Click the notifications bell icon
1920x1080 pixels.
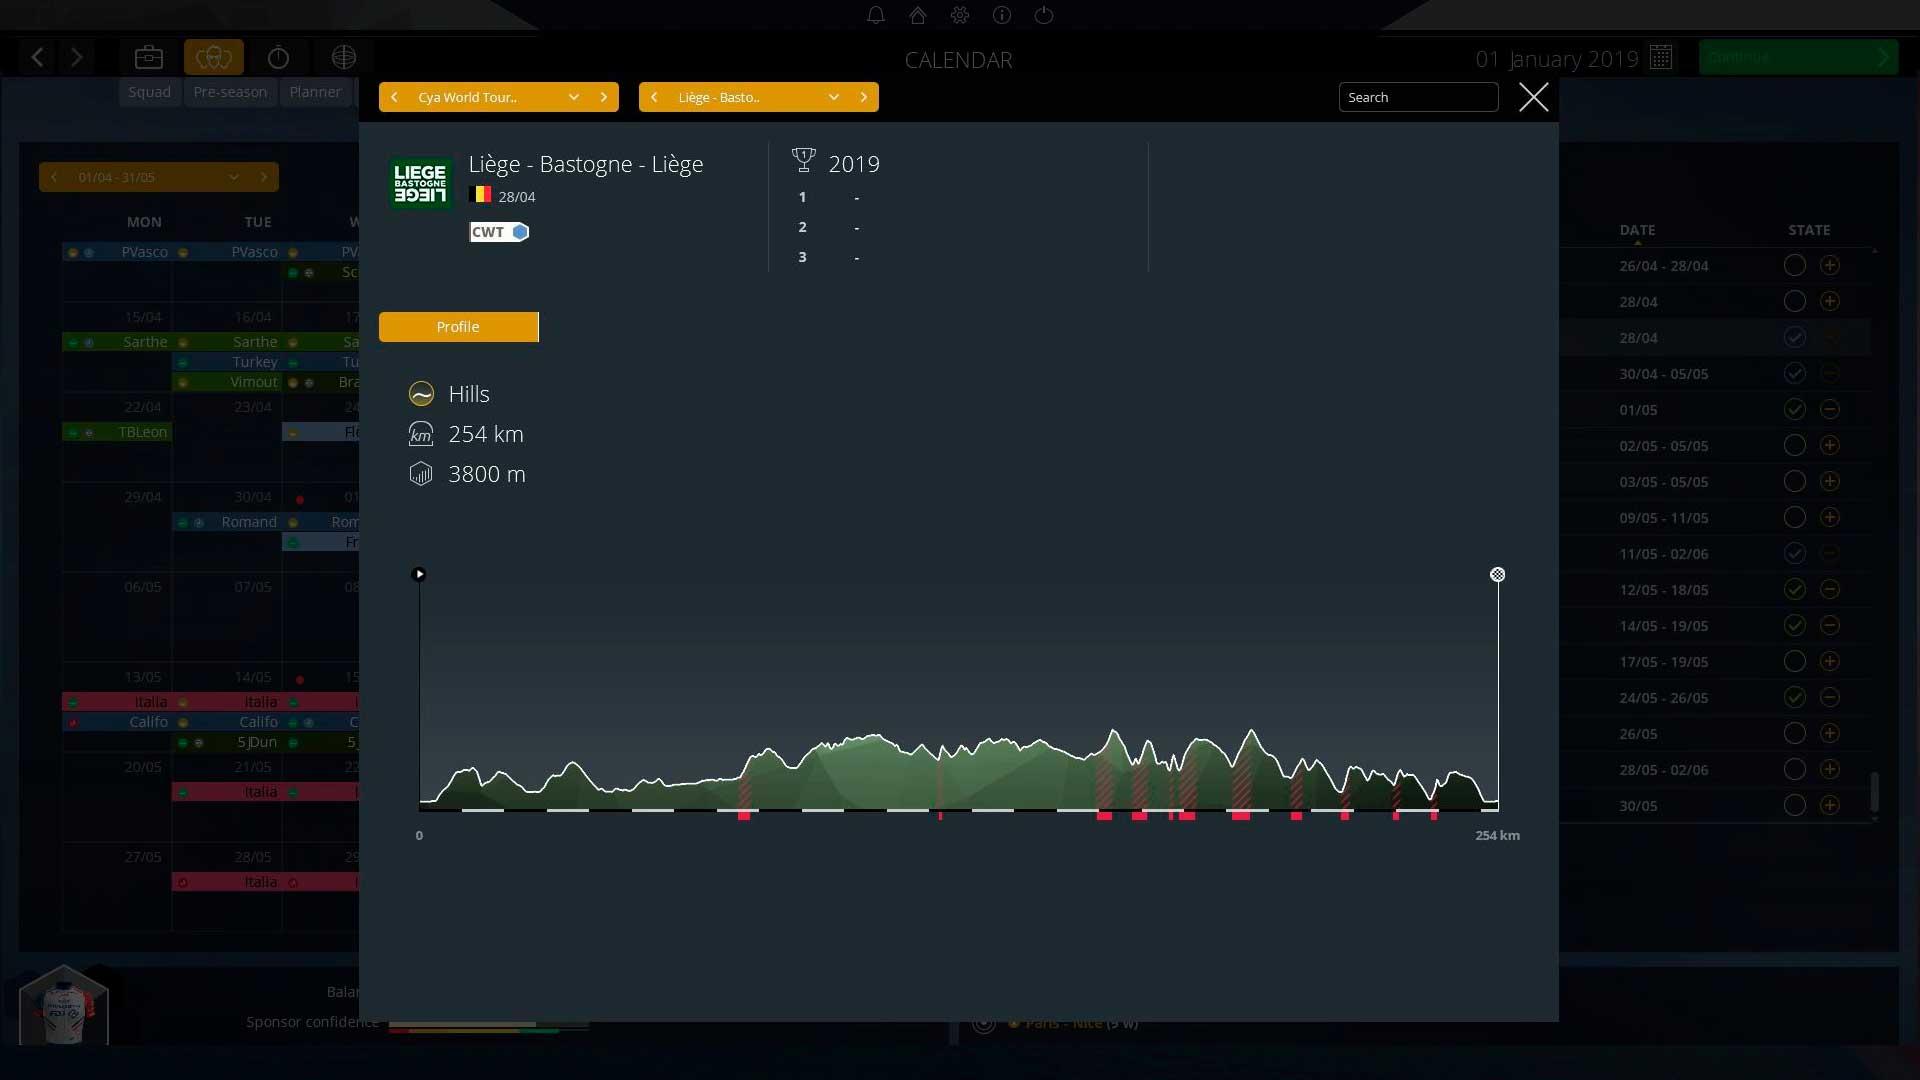coord(875,15)
